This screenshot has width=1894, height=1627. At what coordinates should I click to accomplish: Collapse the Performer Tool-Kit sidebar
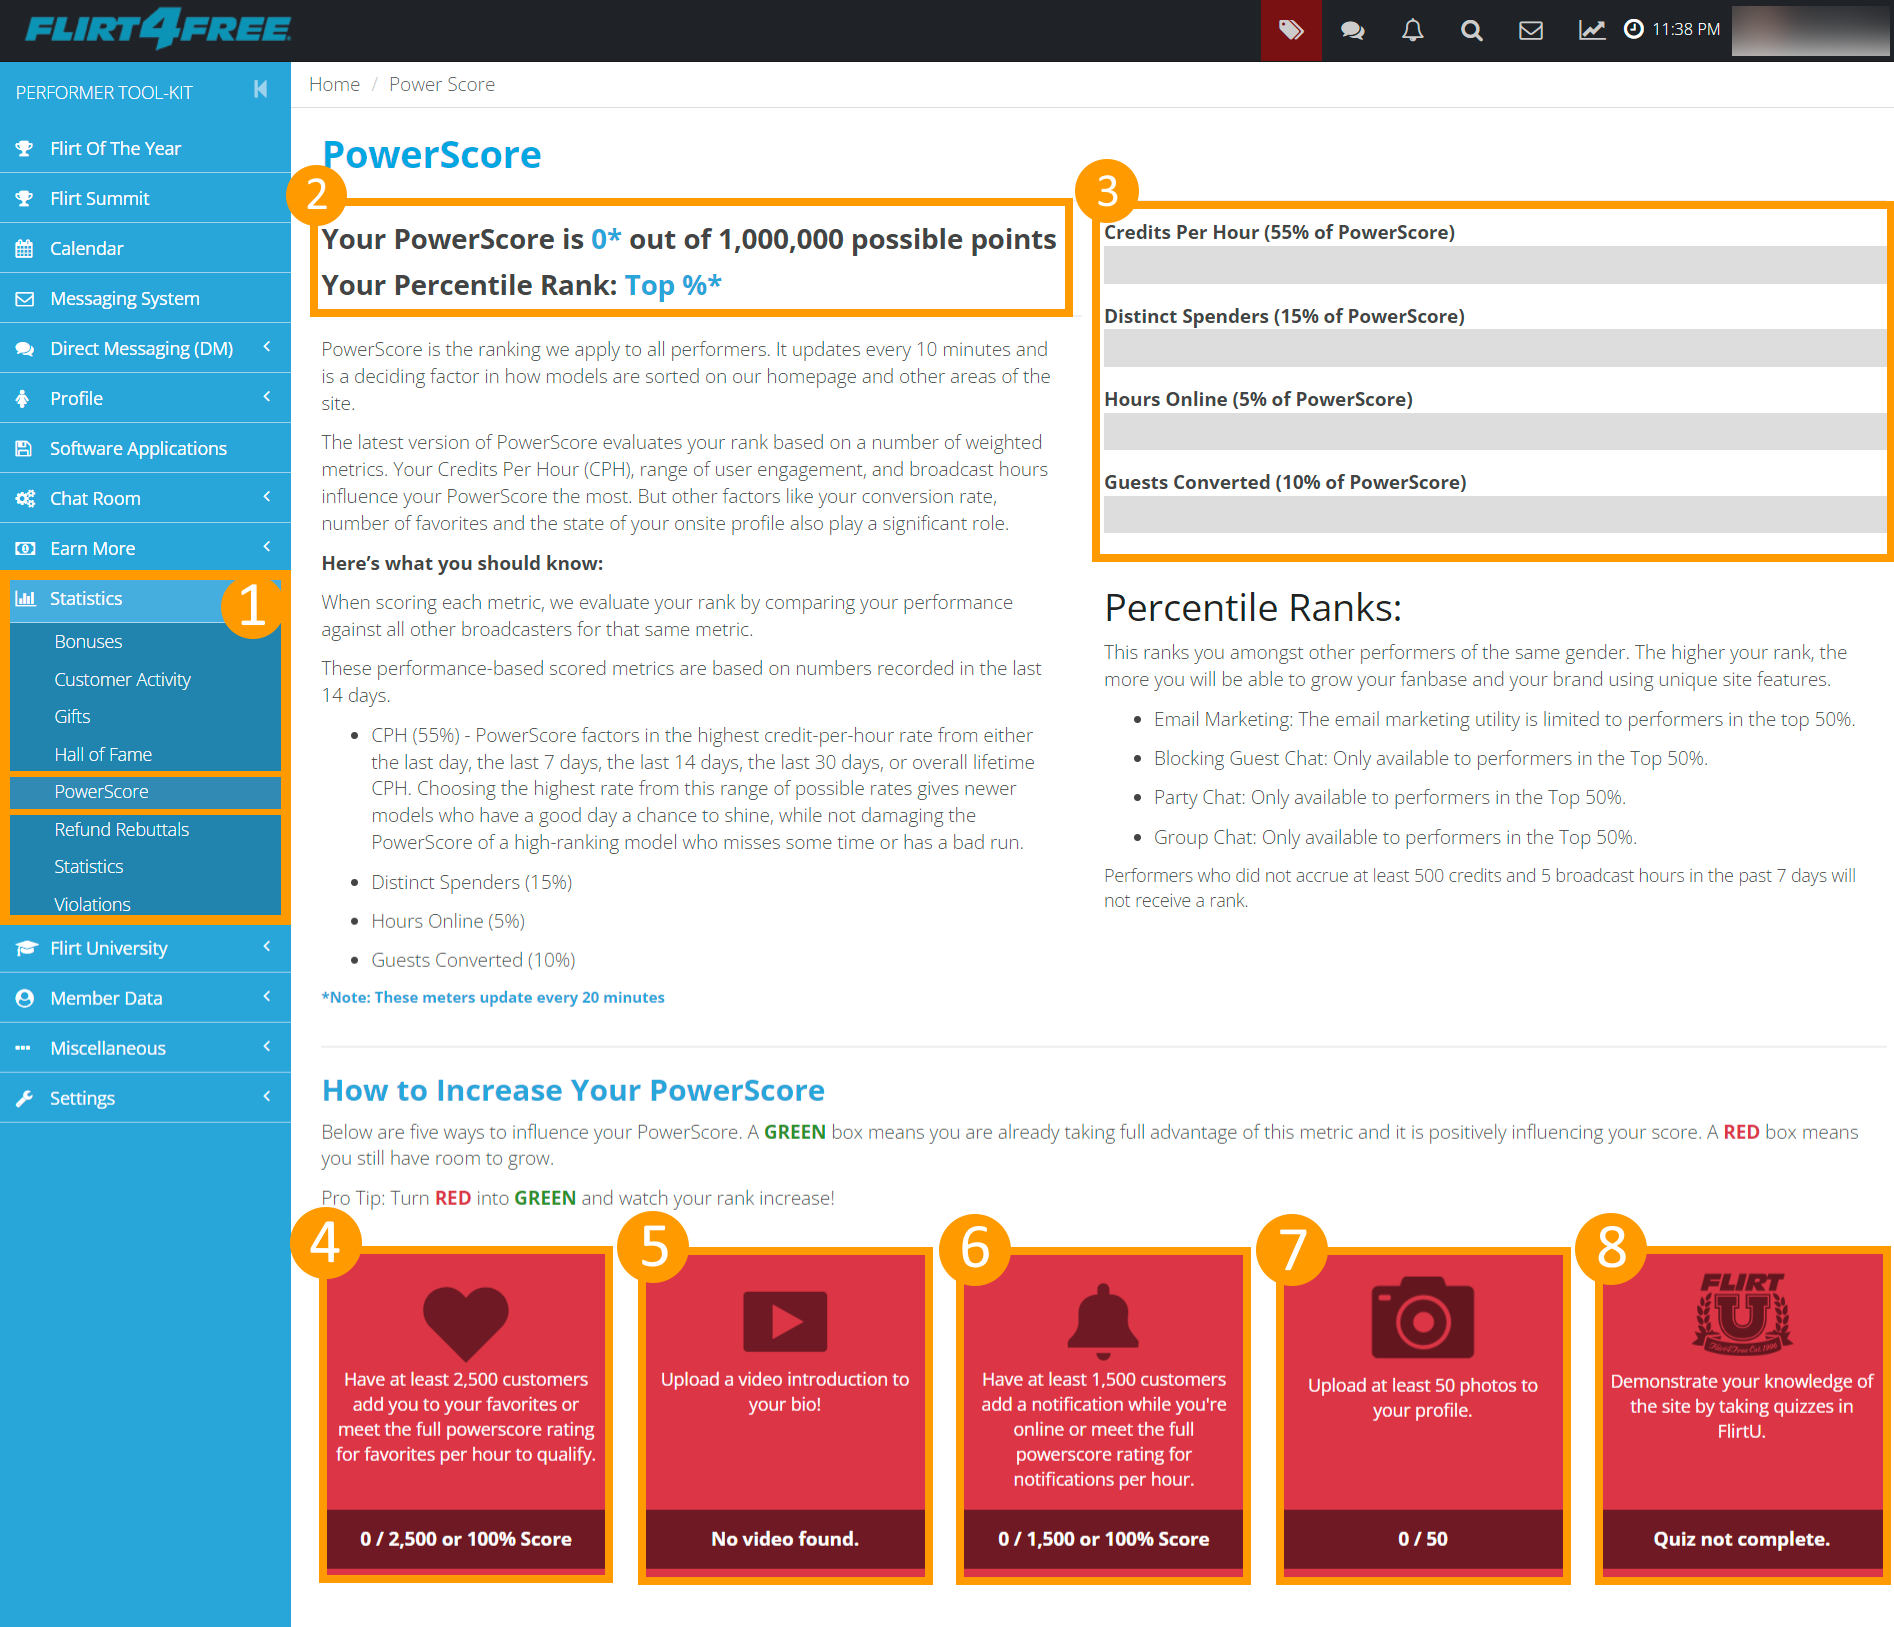tap(260, 90)
